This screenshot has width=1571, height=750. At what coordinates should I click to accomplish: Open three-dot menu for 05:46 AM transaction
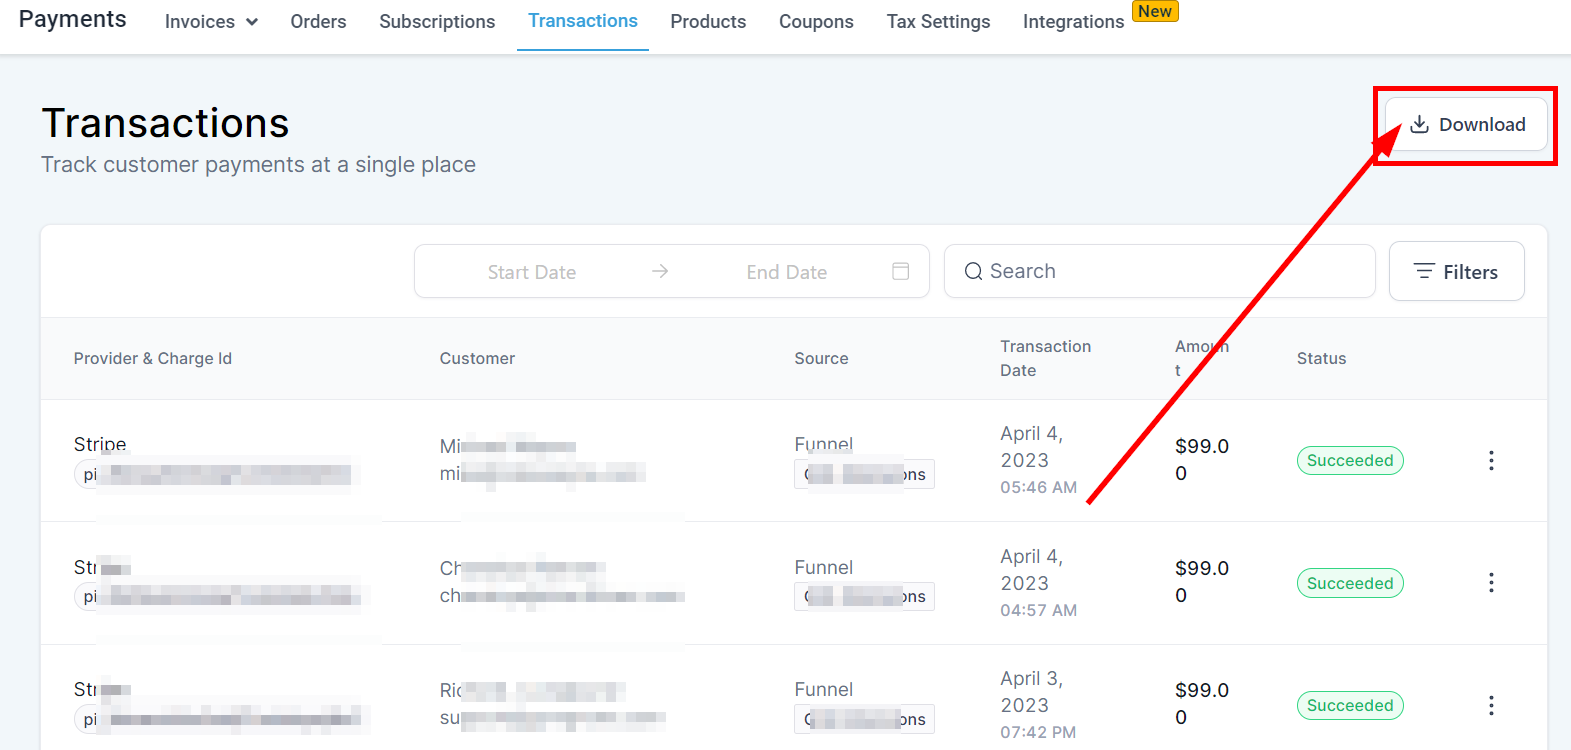click(1490, 460)
